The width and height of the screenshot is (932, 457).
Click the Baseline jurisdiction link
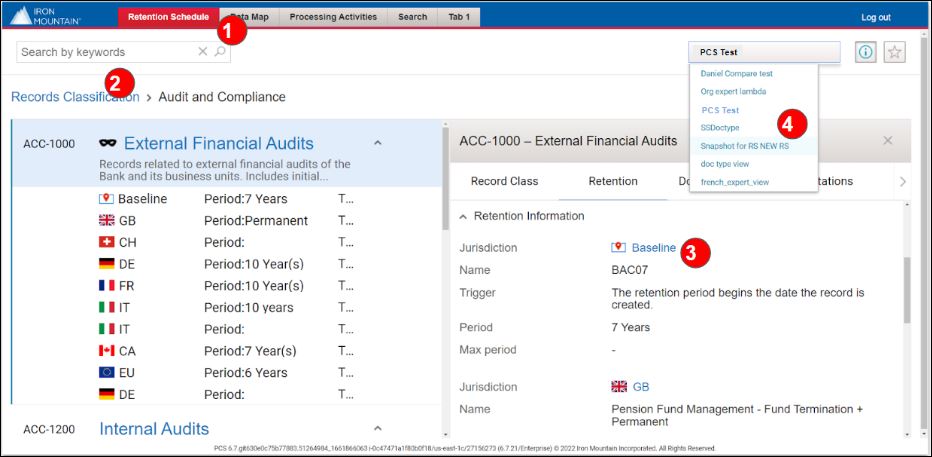coord(653,248)
